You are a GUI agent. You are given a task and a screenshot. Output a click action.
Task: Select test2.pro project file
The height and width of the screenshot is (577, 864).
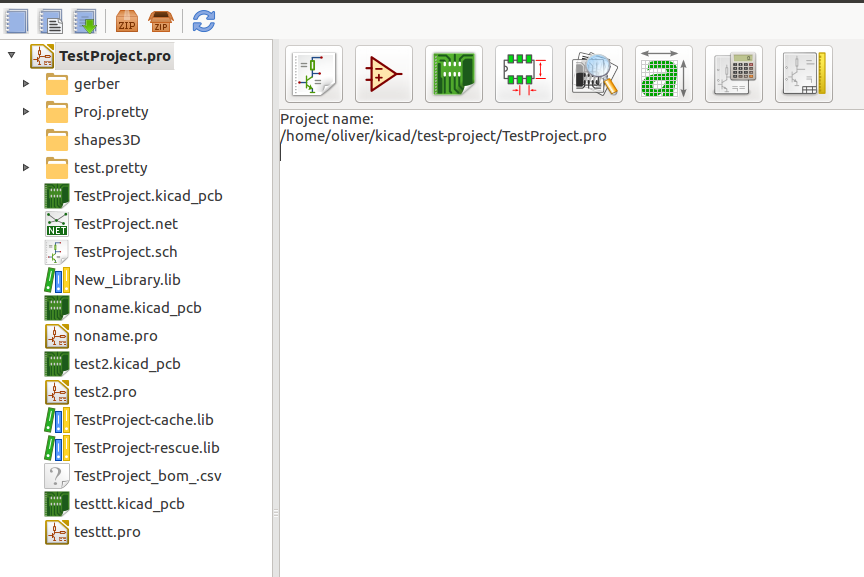click(105, 392)
